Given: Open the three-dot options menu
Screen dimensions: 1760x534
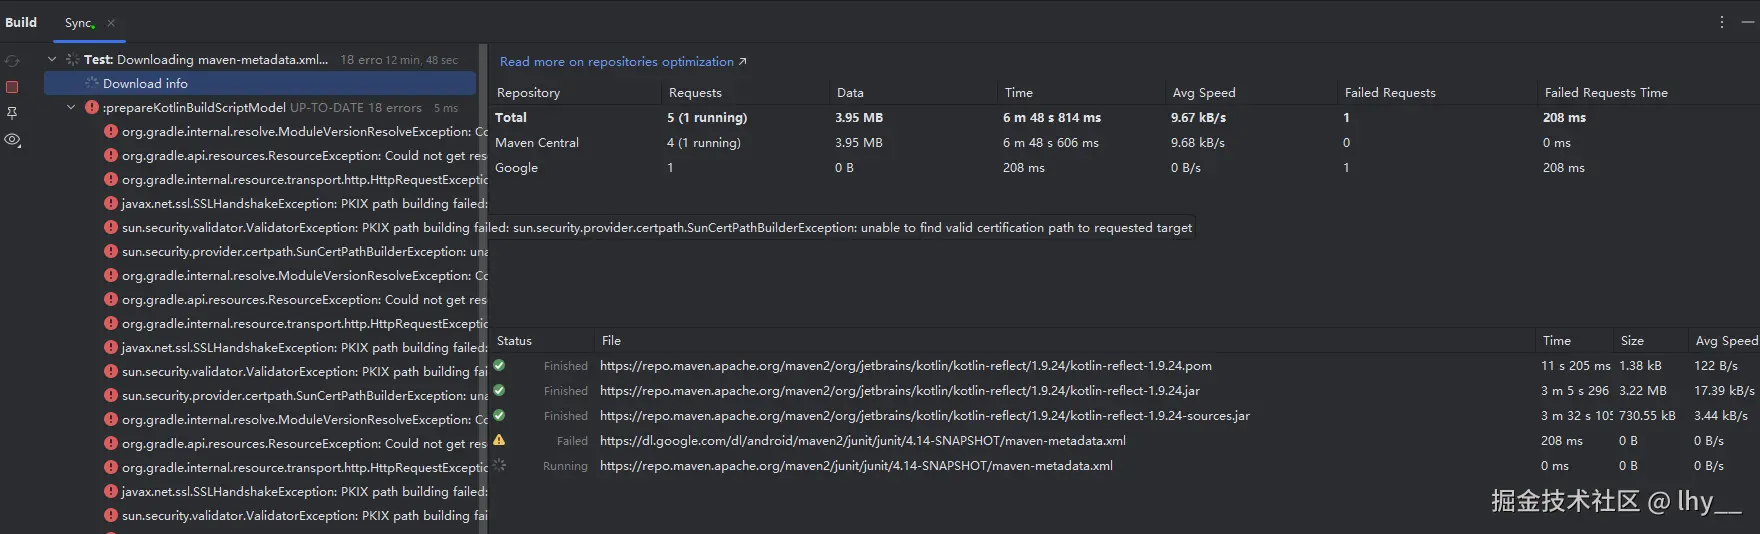Looking at the screenshot, I should coord(1721,22).
